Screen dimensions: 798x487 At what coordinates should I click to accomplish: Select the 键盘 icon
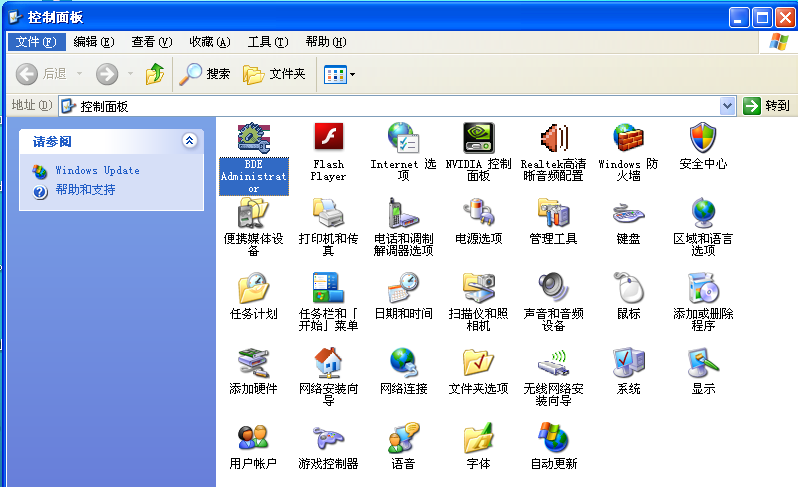point(628,213)
